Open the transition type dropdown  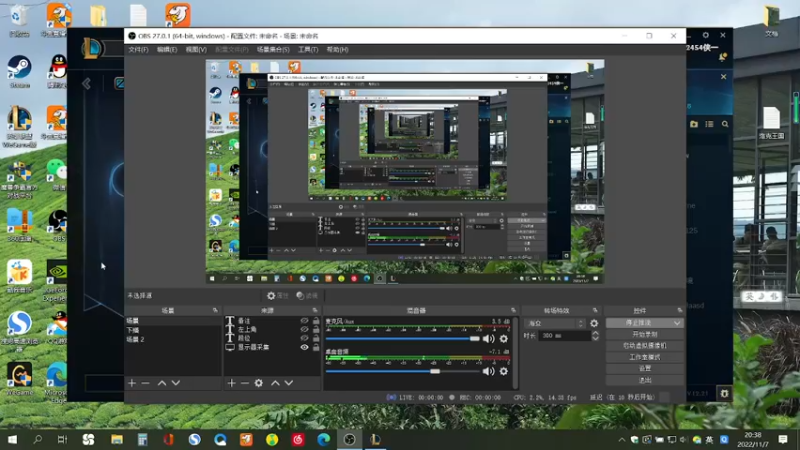pyautogui.click(x=555, y=323)
